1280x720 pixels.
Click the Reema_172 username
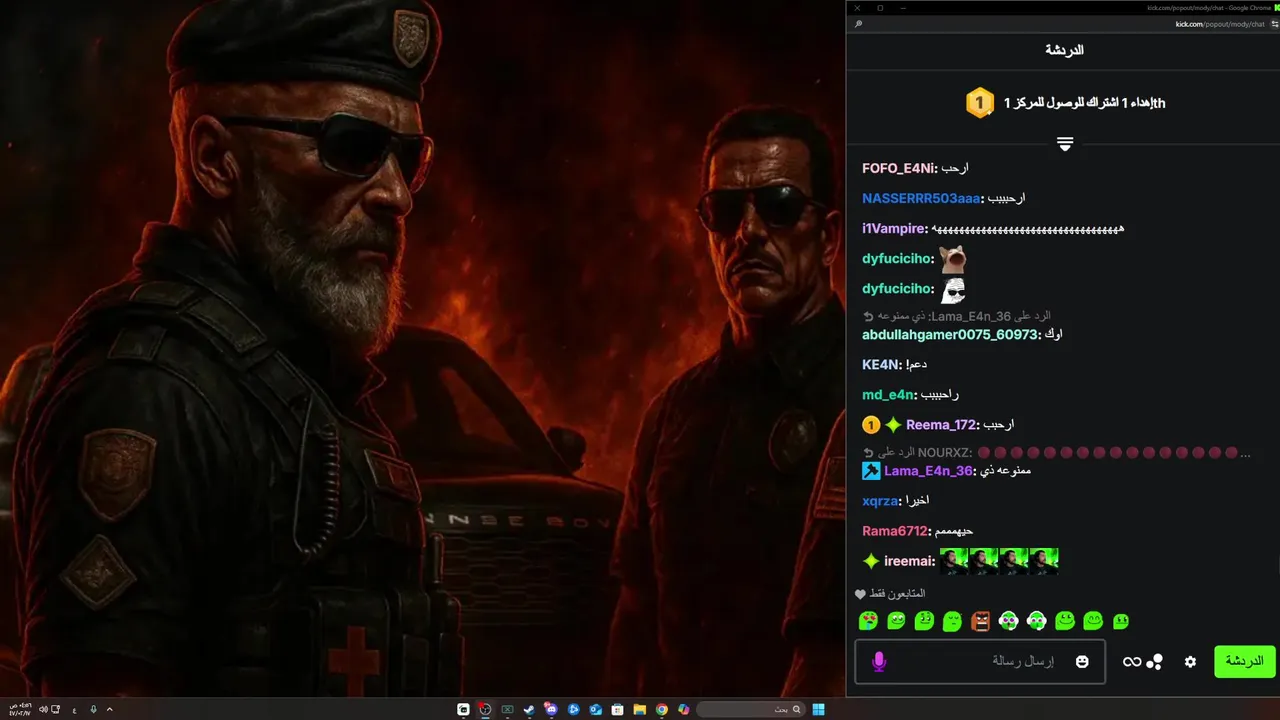[x=942, y=425]
